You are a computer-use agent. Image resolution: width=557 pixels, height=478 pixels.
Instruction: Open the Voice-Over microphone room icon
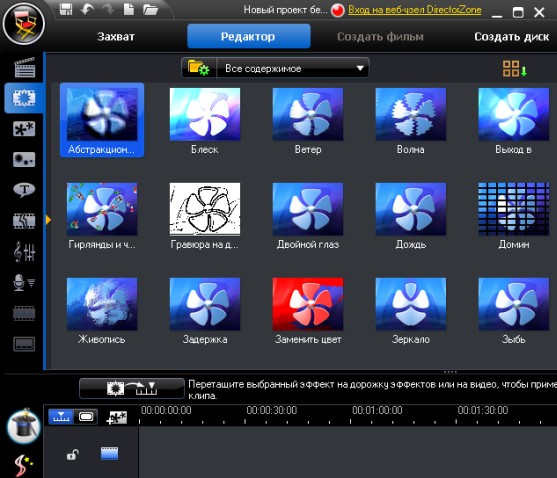(24, 283)
